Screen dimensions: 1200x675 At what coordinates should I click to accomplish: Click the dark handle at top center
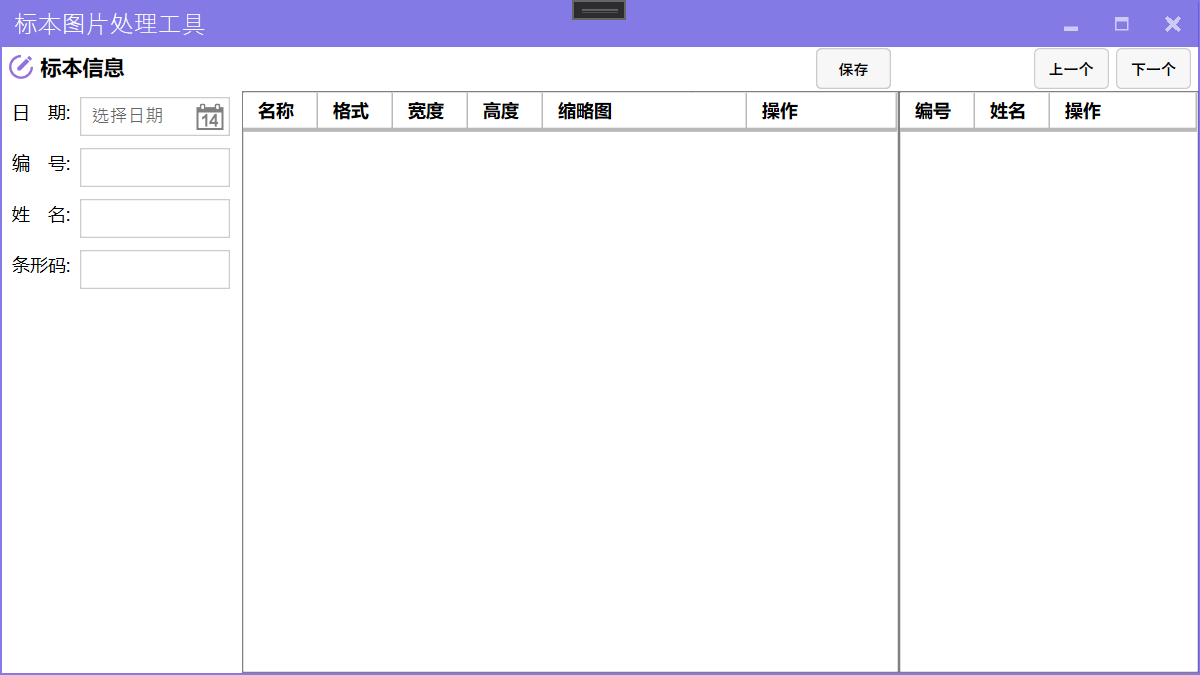[x=599, y=10]
